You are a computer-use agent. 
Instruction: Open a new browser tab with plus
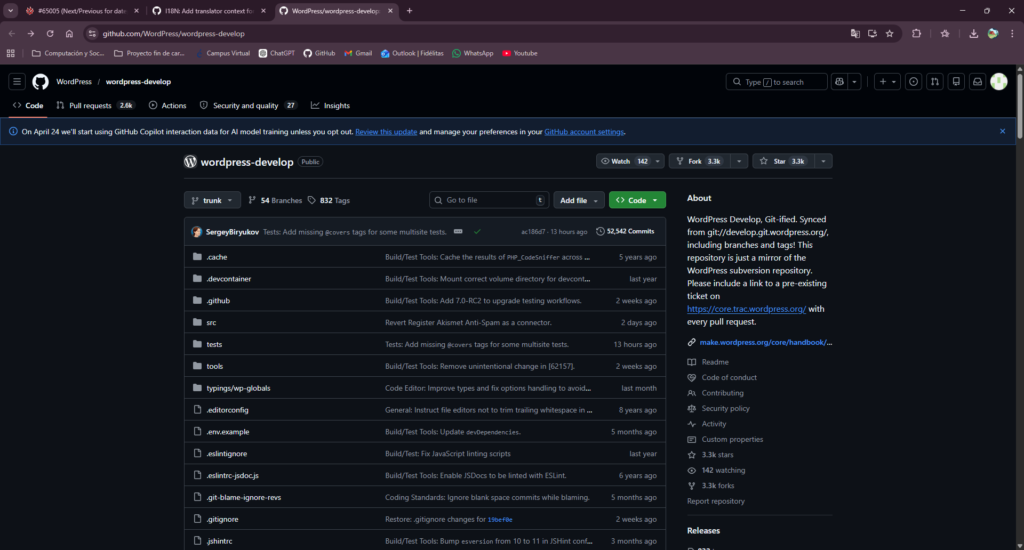[409, 10]
